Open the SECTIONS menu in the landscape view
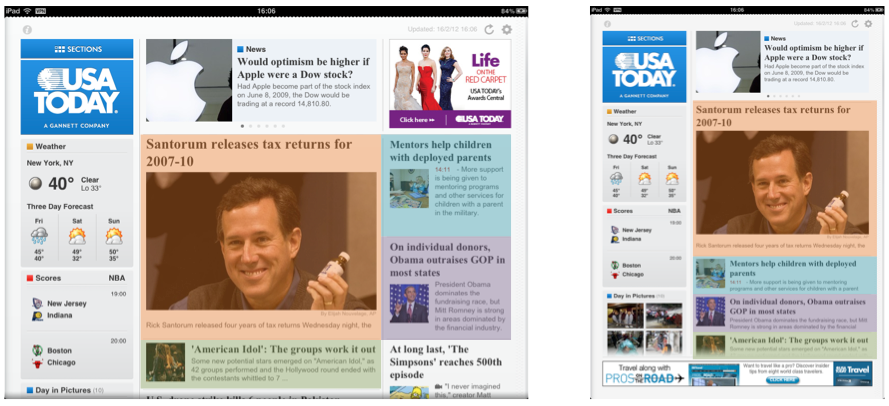This screenshot has width=889, height=406. pos(77,49)
